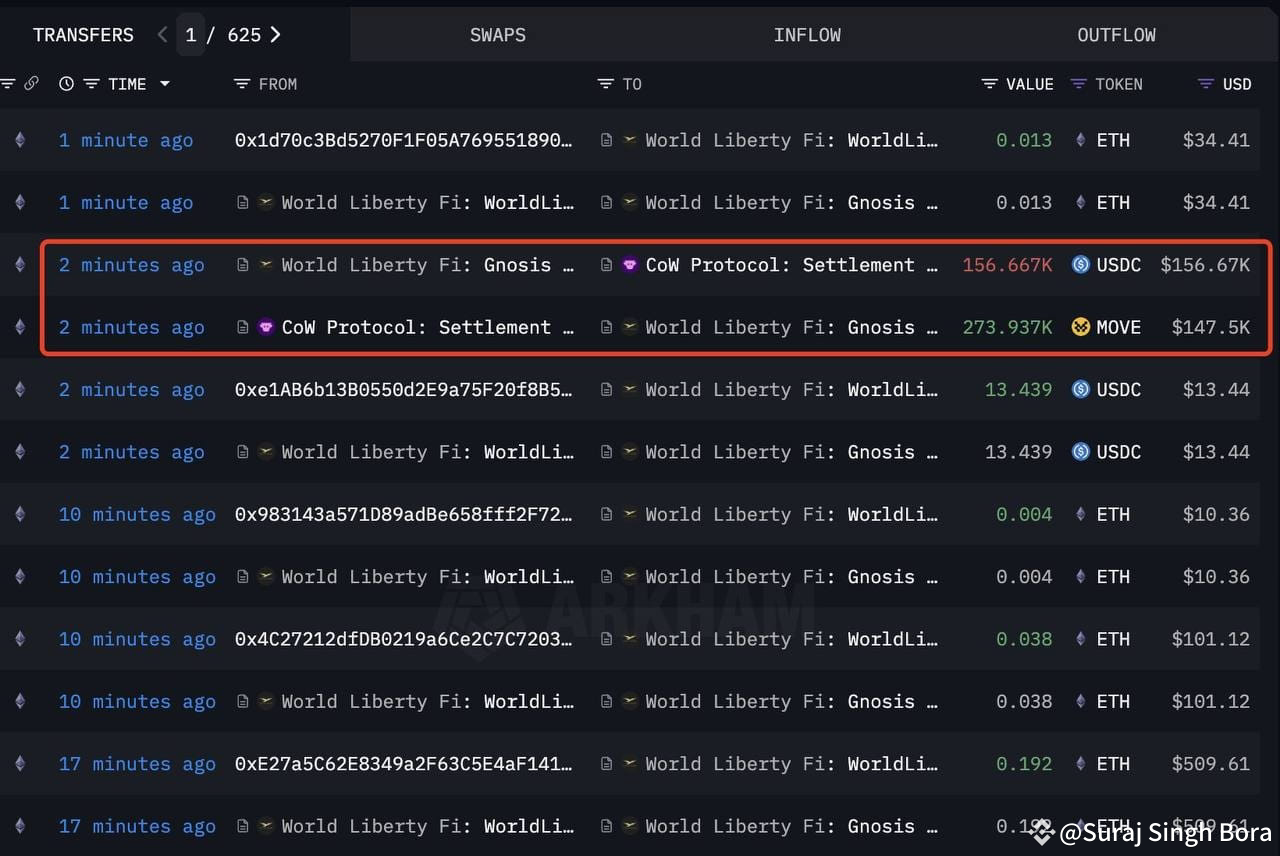Click the USD column header label
1280x856 pixels.
point(1237,84)
